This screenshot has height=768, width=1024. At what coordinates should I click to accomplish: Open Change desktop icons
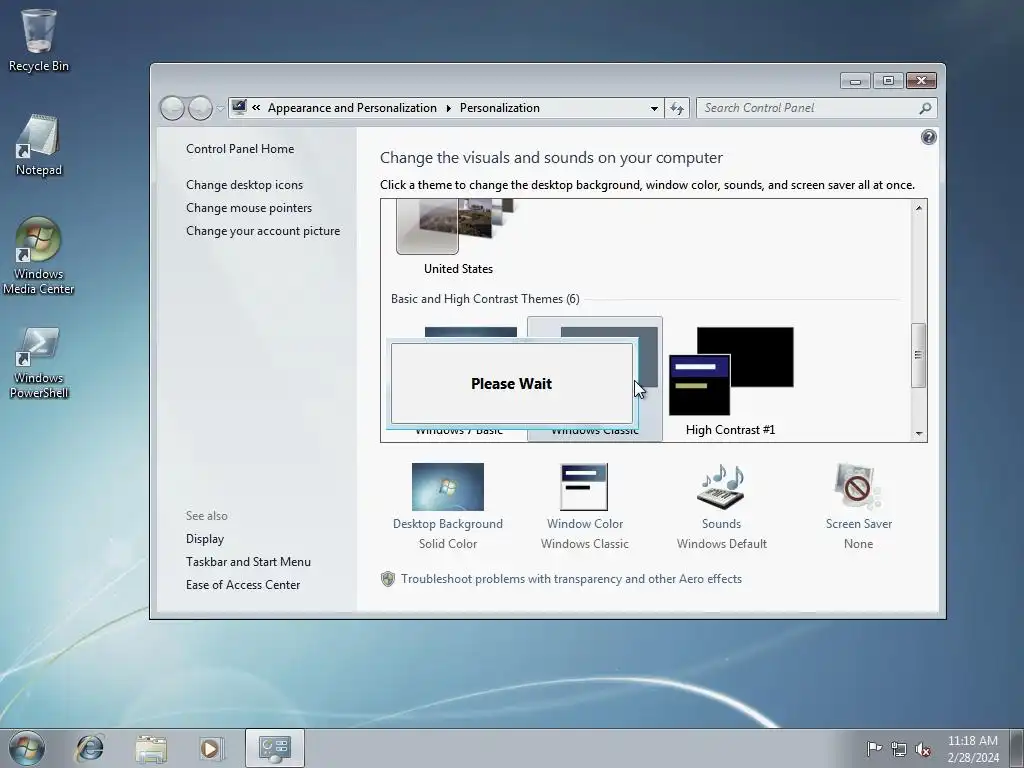click(244, 185)
